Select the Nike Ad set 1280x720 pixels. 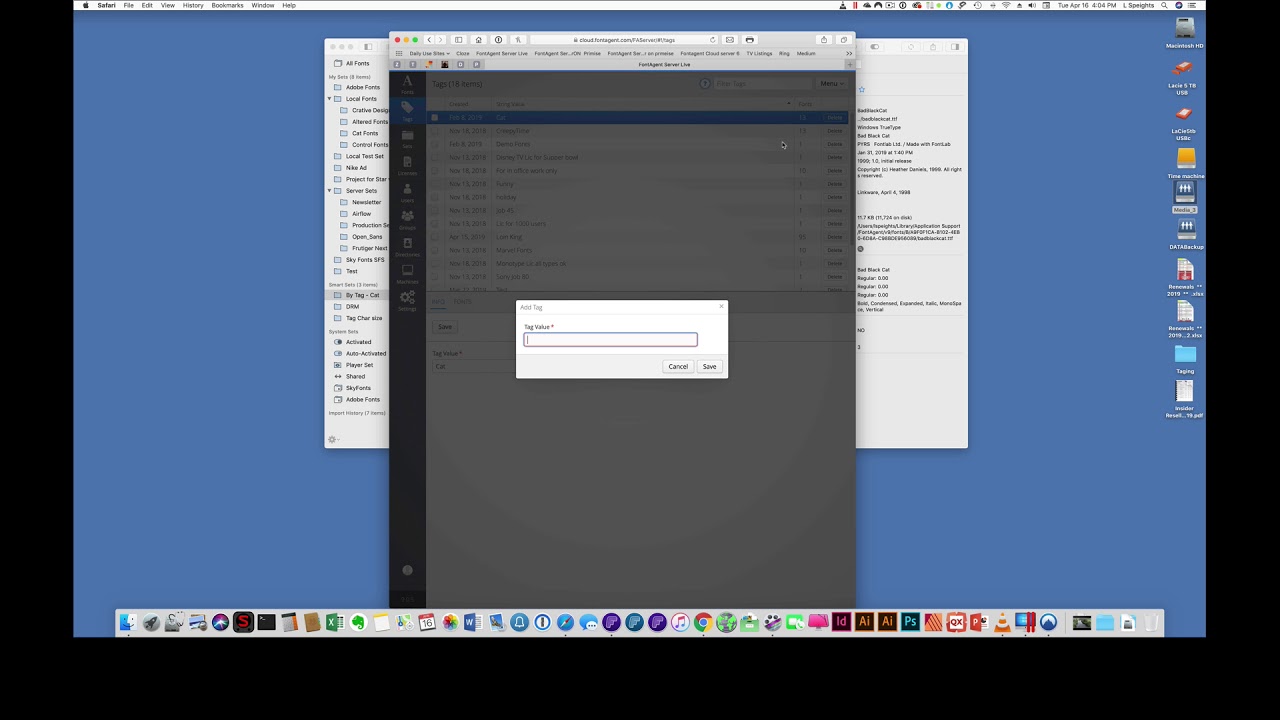tap(356, 168)
